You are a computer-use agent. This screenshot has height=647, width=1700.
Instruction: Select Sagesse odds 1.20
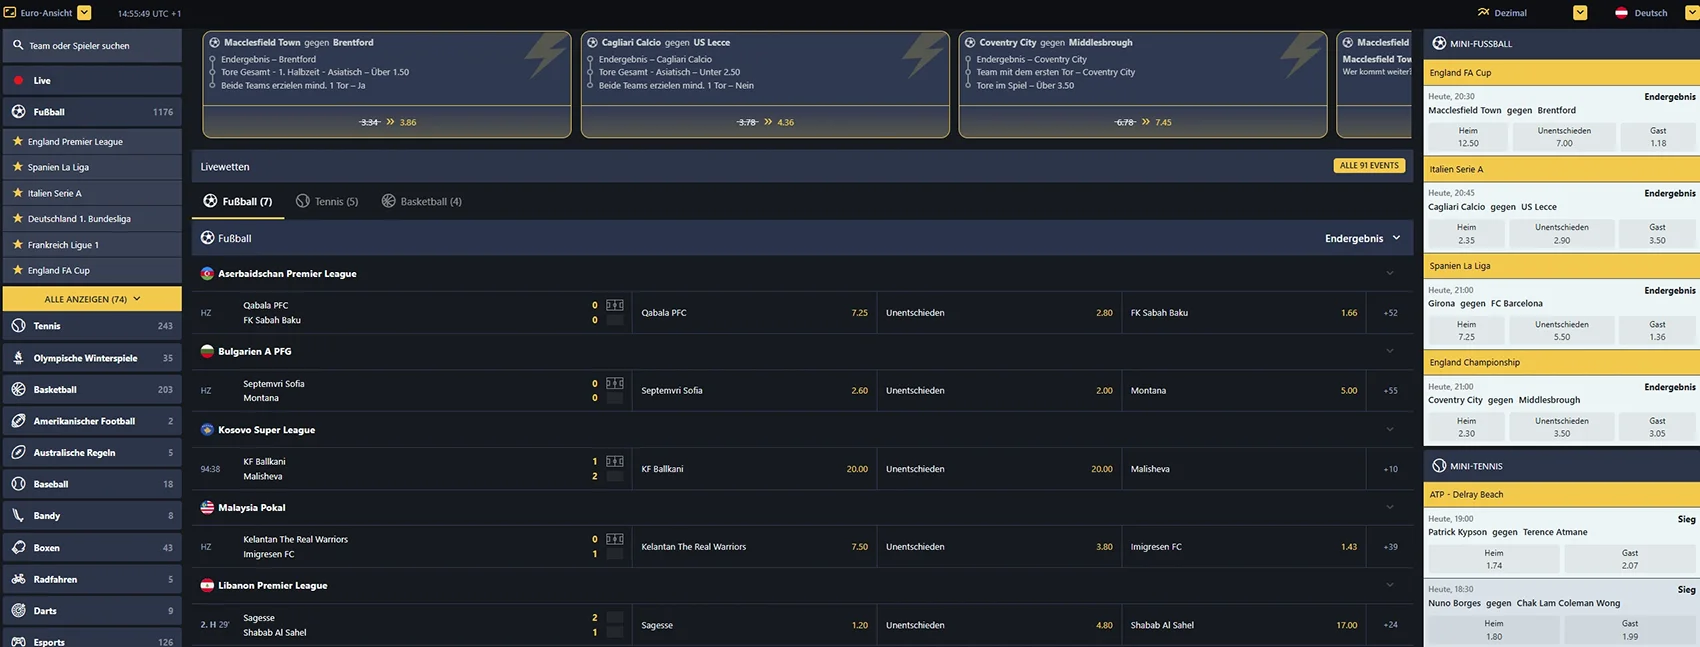coord(754,625)
